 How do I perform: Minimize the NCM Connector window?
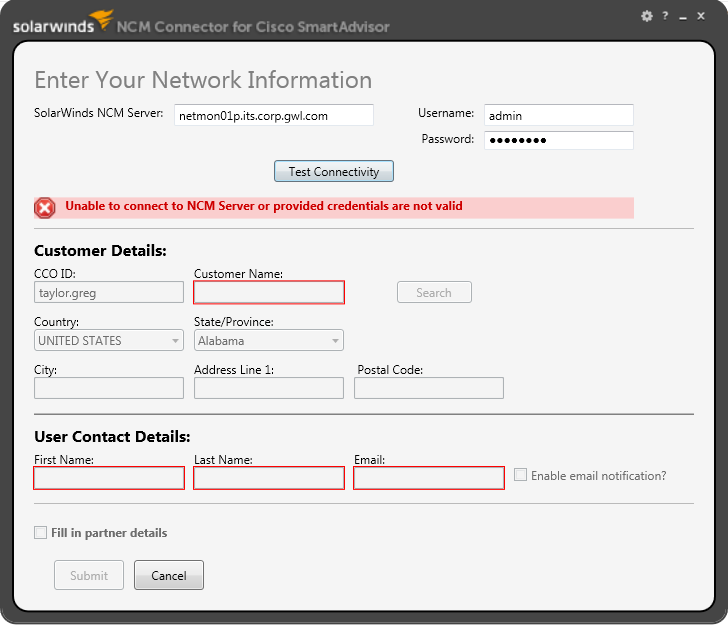(x=683, y=18)
